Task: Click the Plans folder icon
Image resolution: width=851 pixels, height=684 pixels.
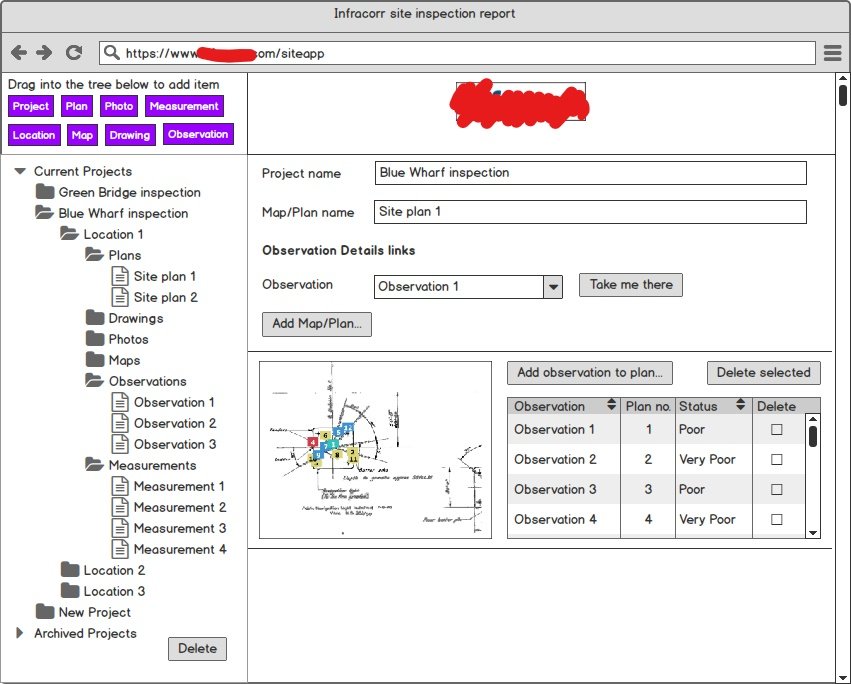Action: 94,255
